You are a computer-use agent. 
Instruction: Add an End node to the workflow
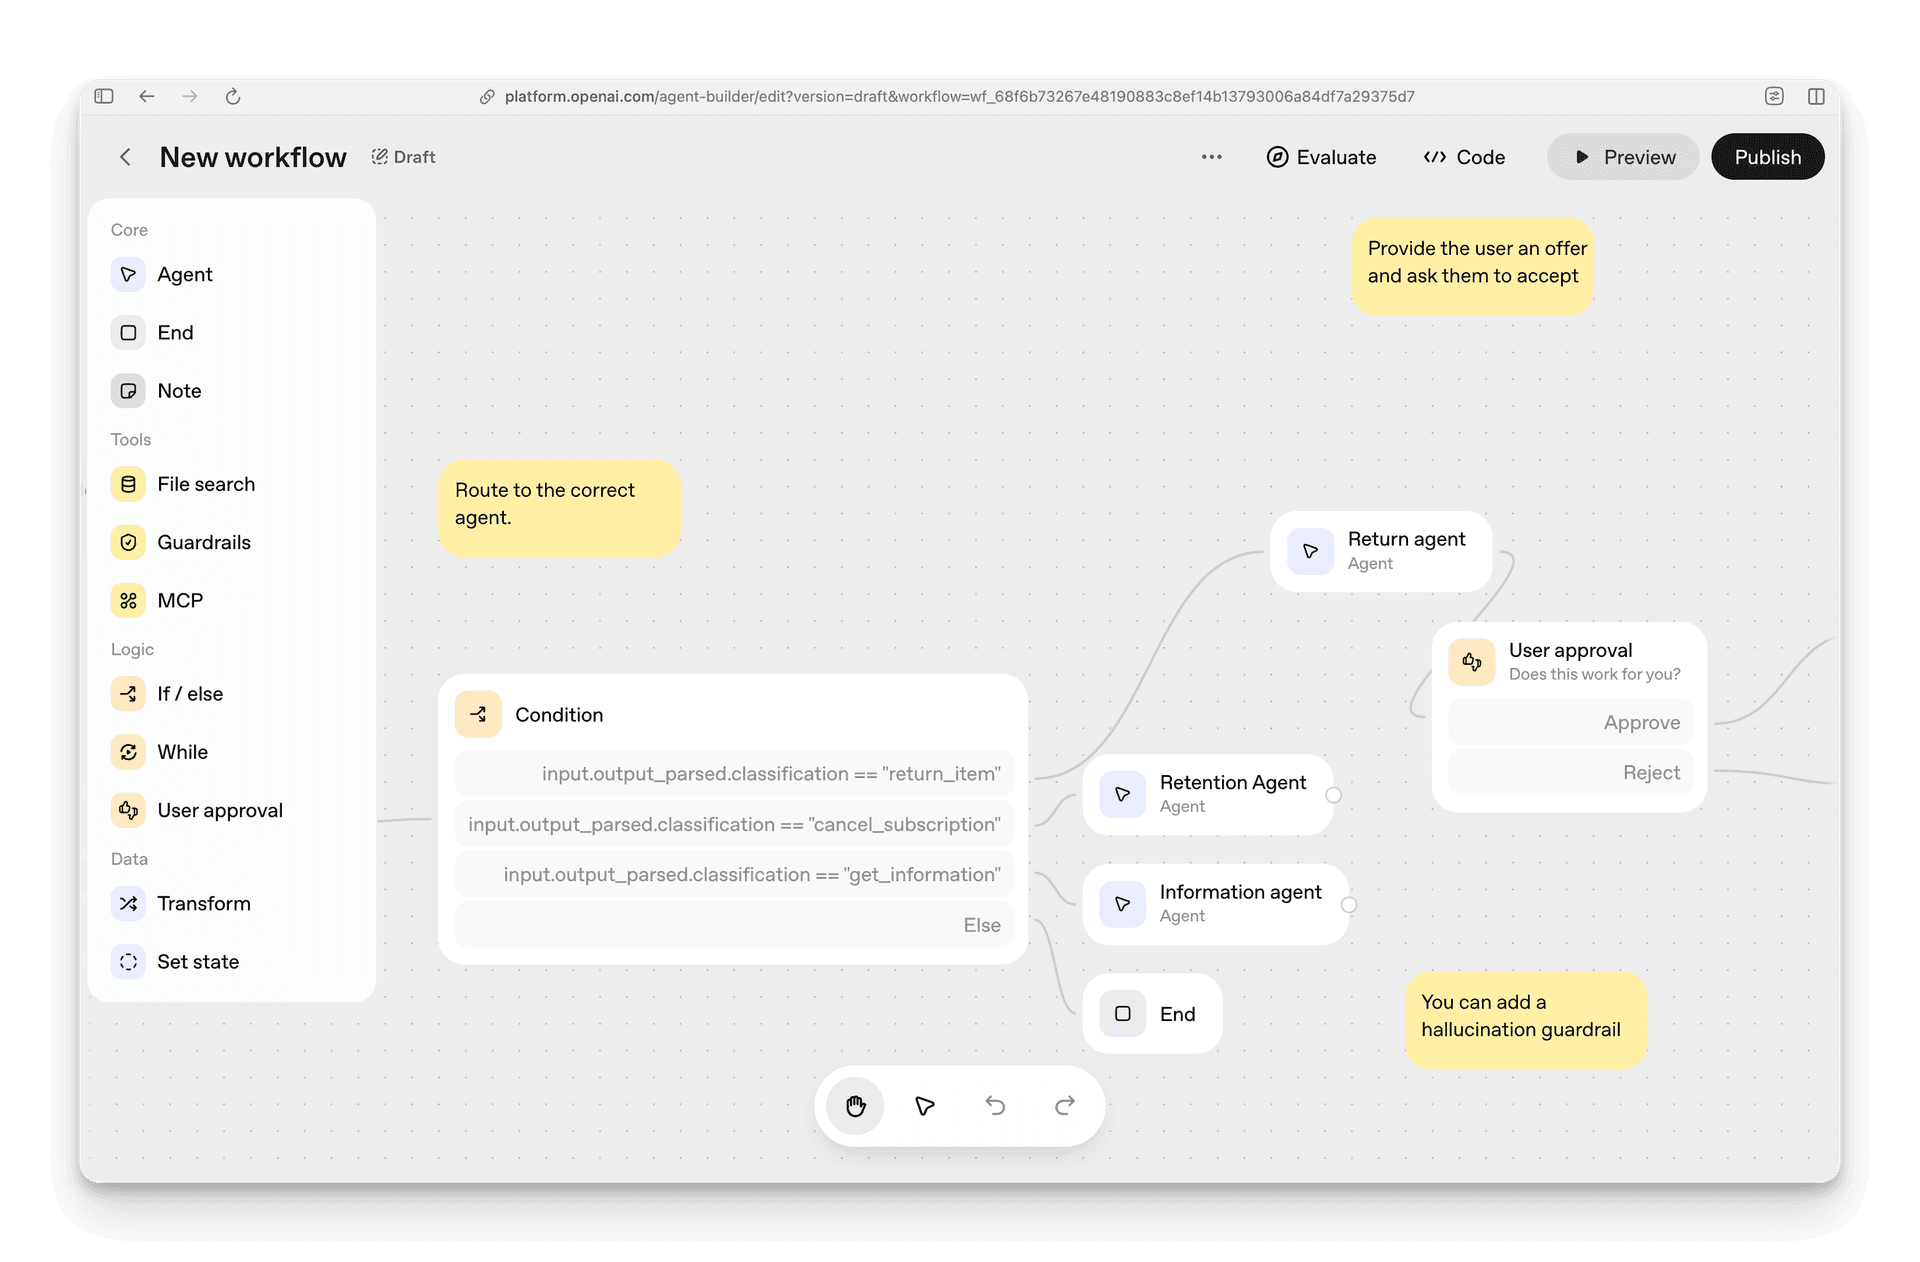click(176, 332)
